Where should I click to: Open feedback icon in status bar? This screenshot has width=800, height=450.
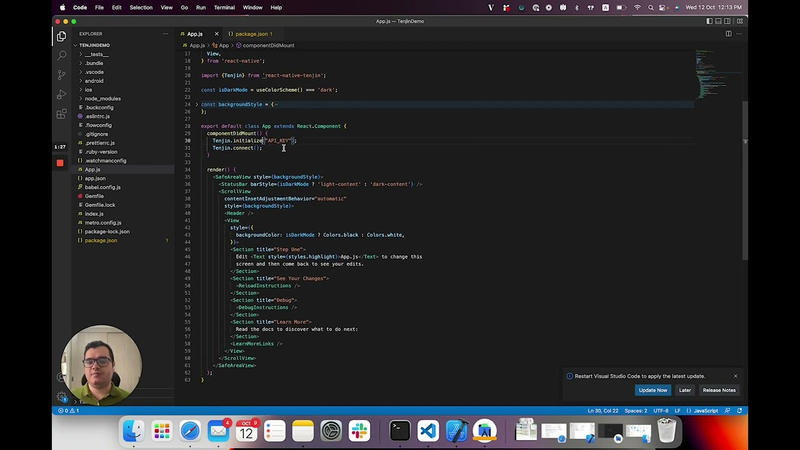point(728,411)
